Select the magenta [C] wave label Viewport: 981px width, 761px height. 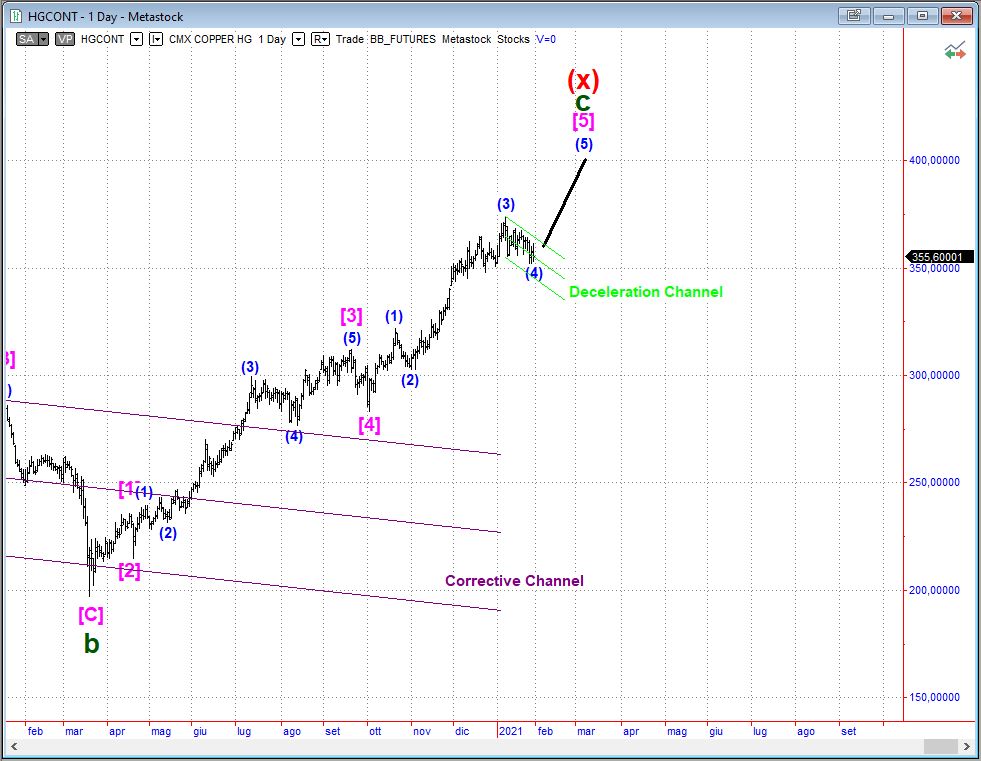(x=91, y=615)
